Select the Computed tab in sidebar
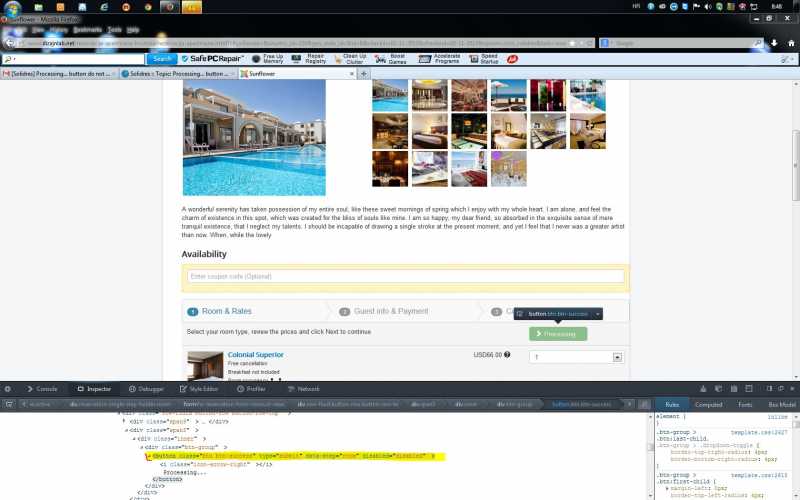The width and height of the screenshot is (800, 500). (708, 404)
